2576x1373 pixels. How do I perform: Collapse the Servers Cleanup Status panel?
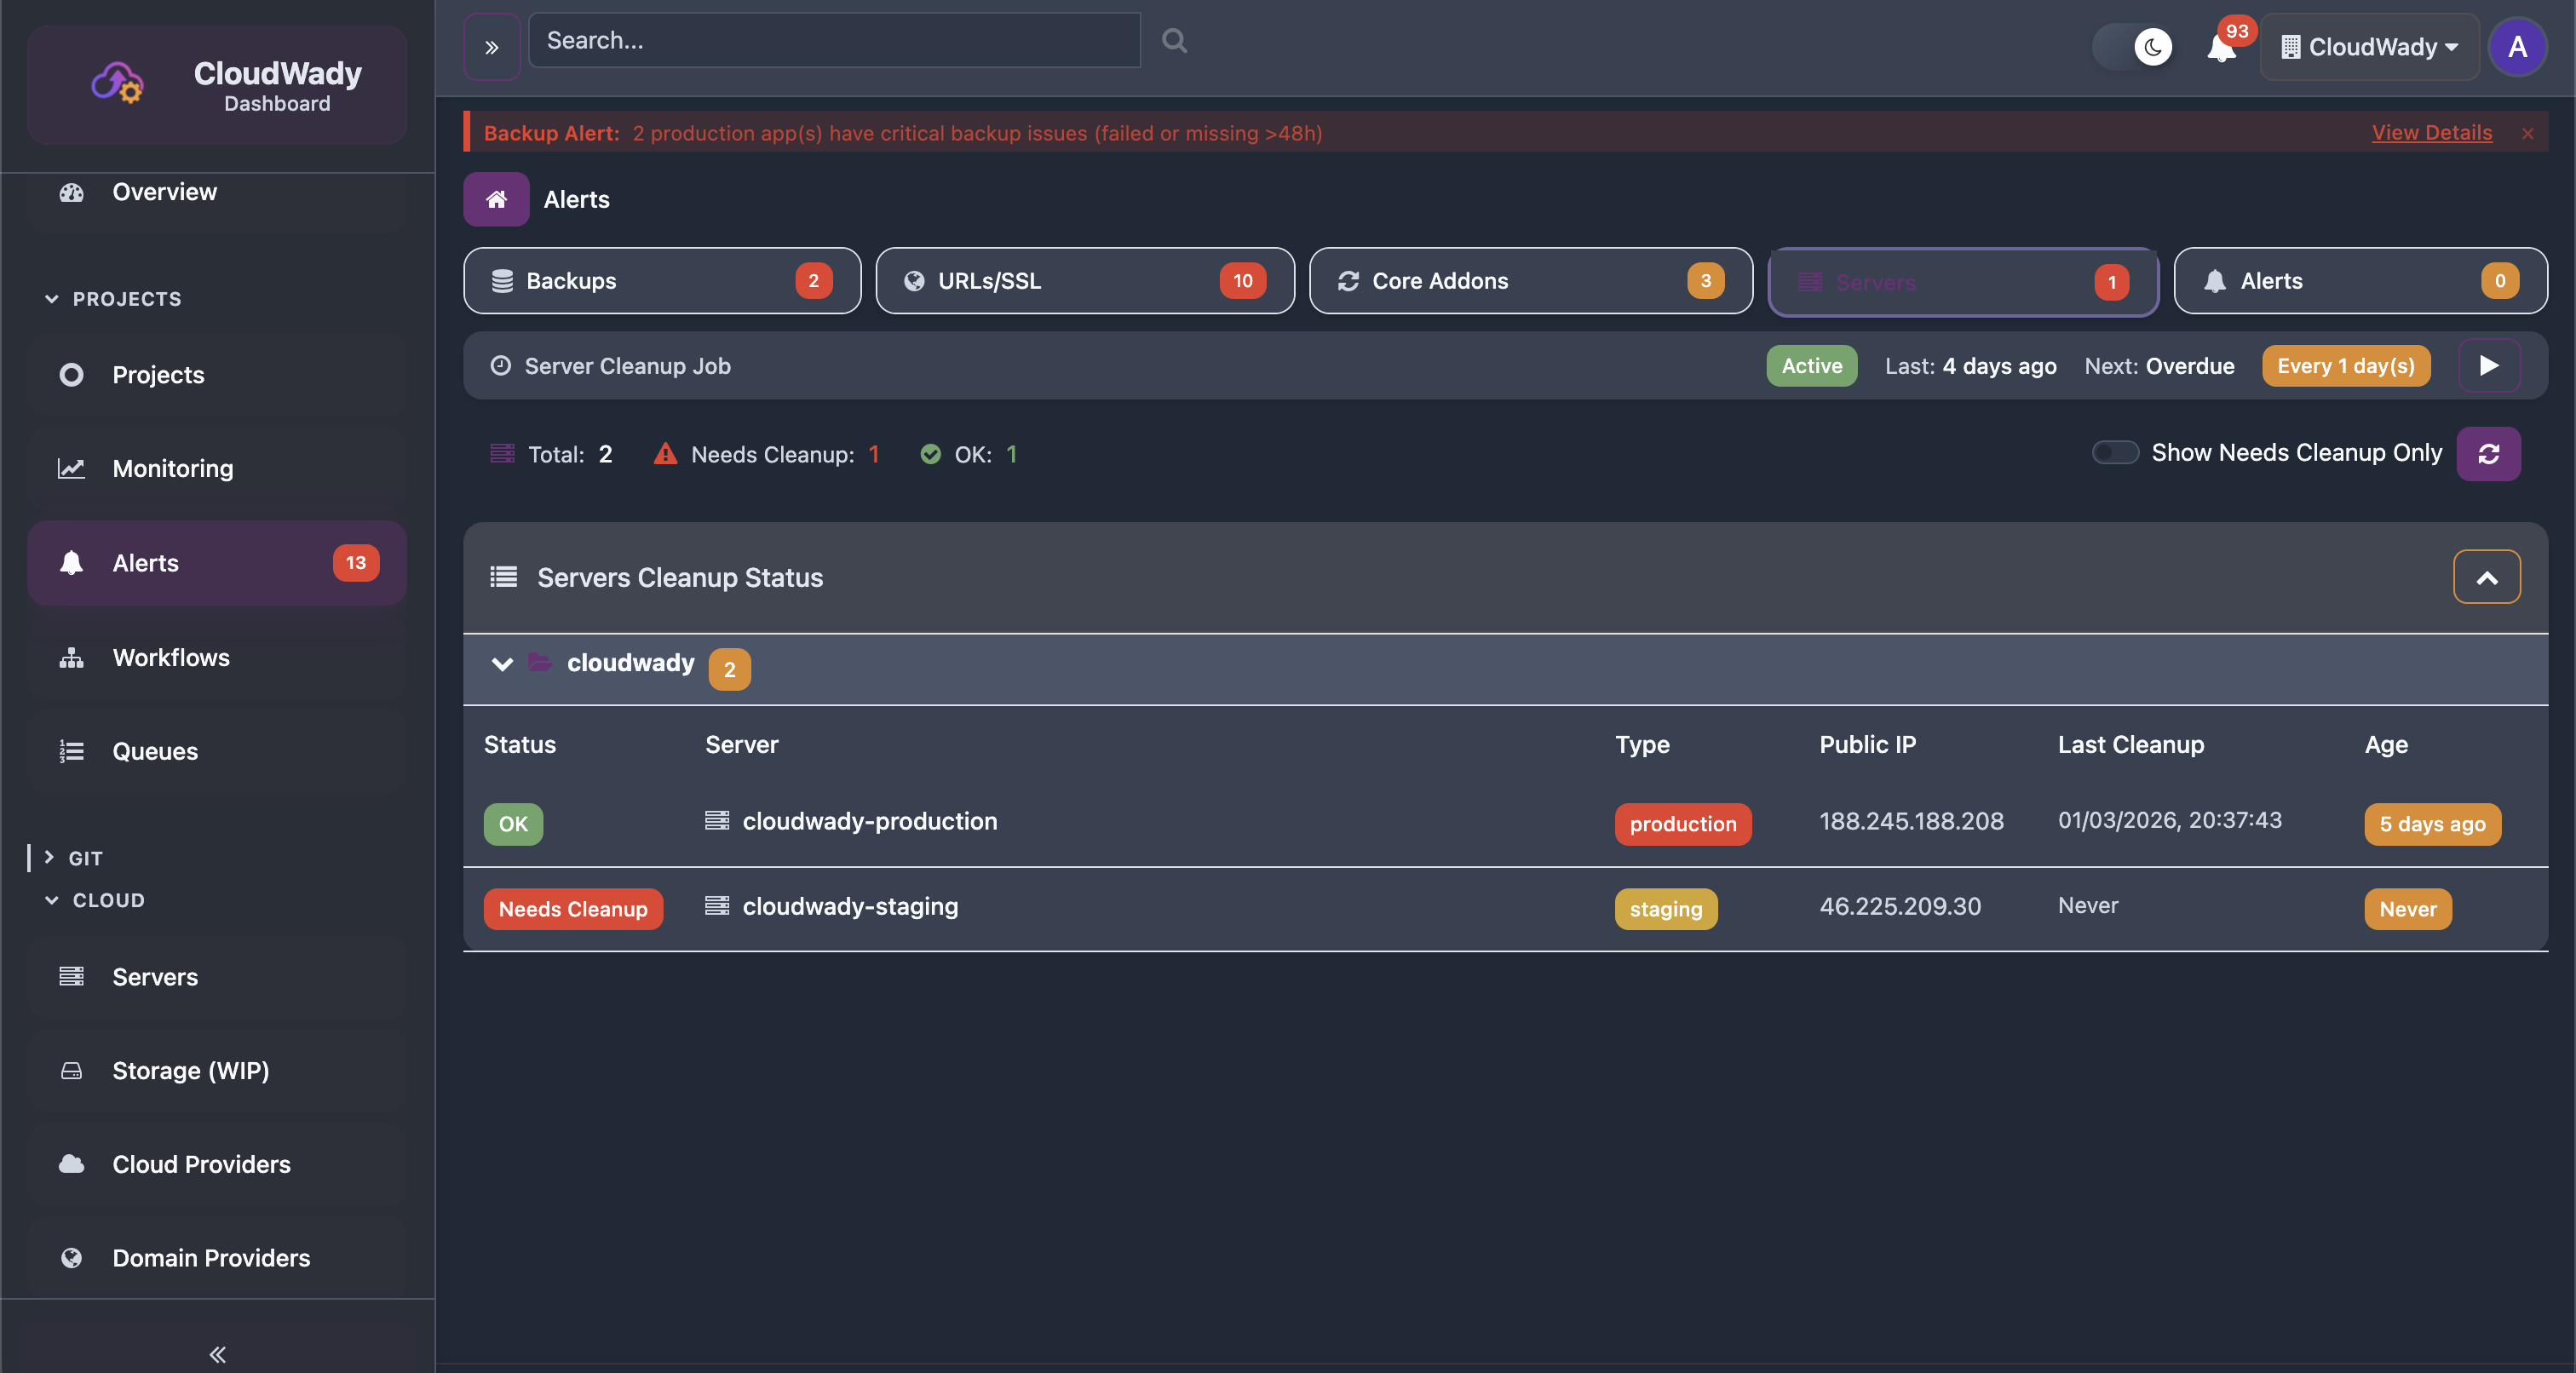click(2487, 576)
